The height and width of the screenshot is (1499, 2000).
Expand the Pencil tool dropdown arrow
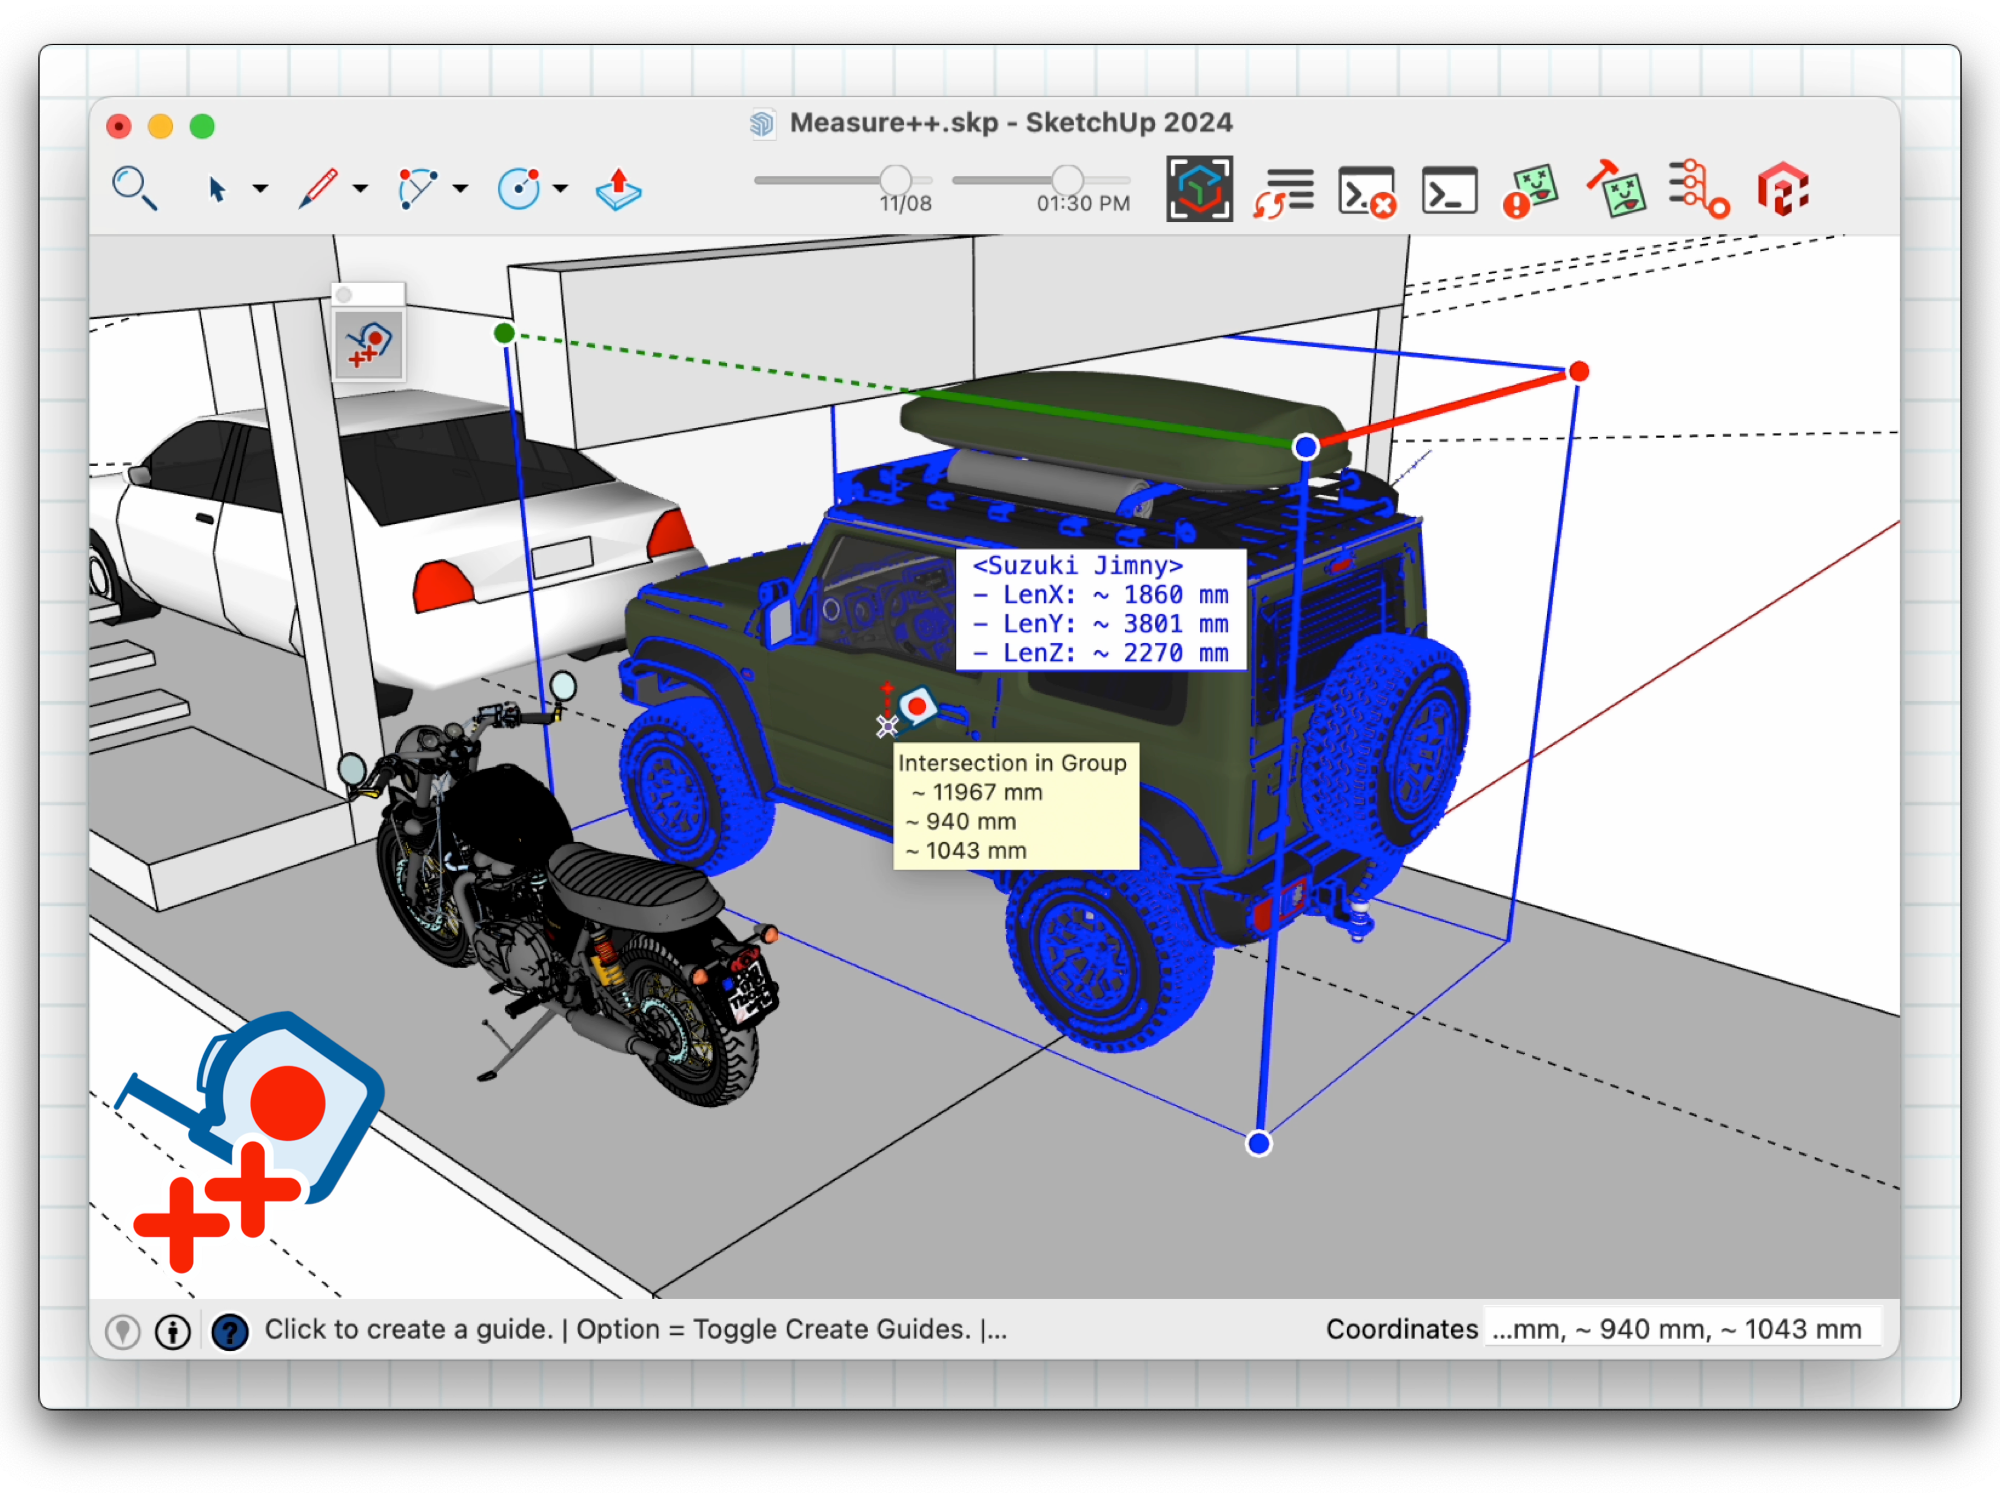[360, 188]
